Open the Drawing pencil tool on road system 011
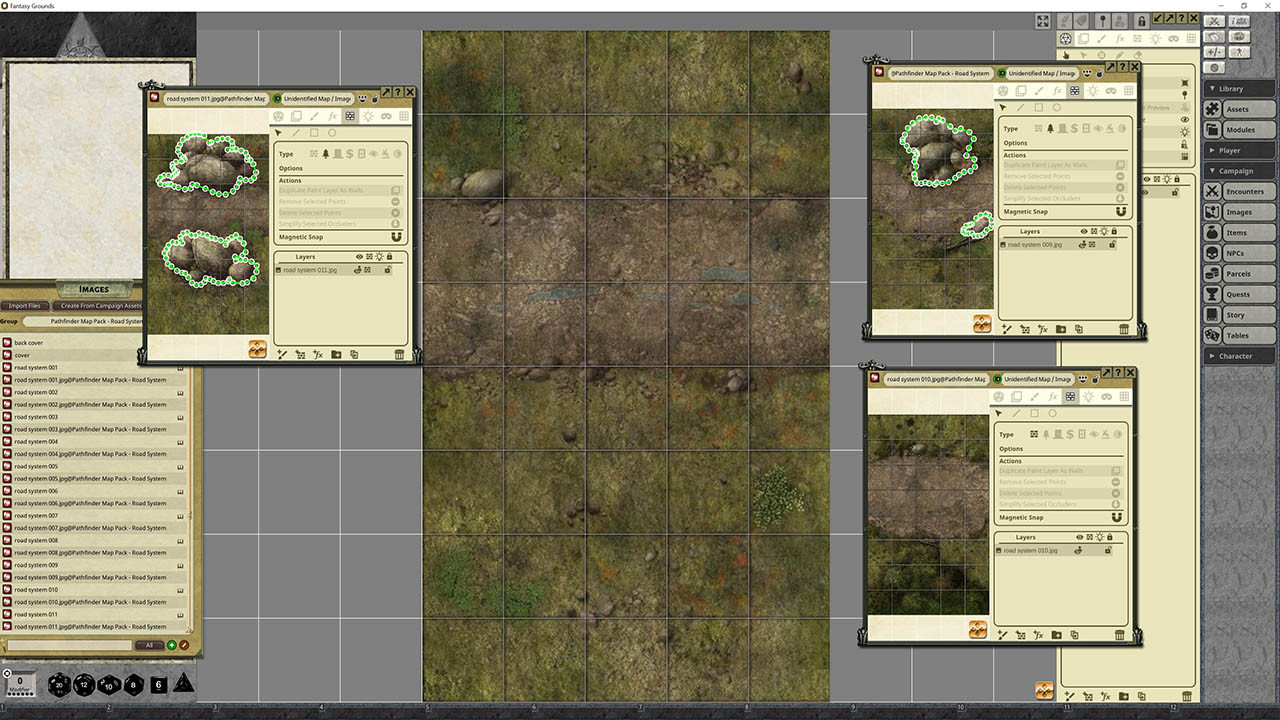Viewport: 1280px width, 720px height. tap(312, 116)
